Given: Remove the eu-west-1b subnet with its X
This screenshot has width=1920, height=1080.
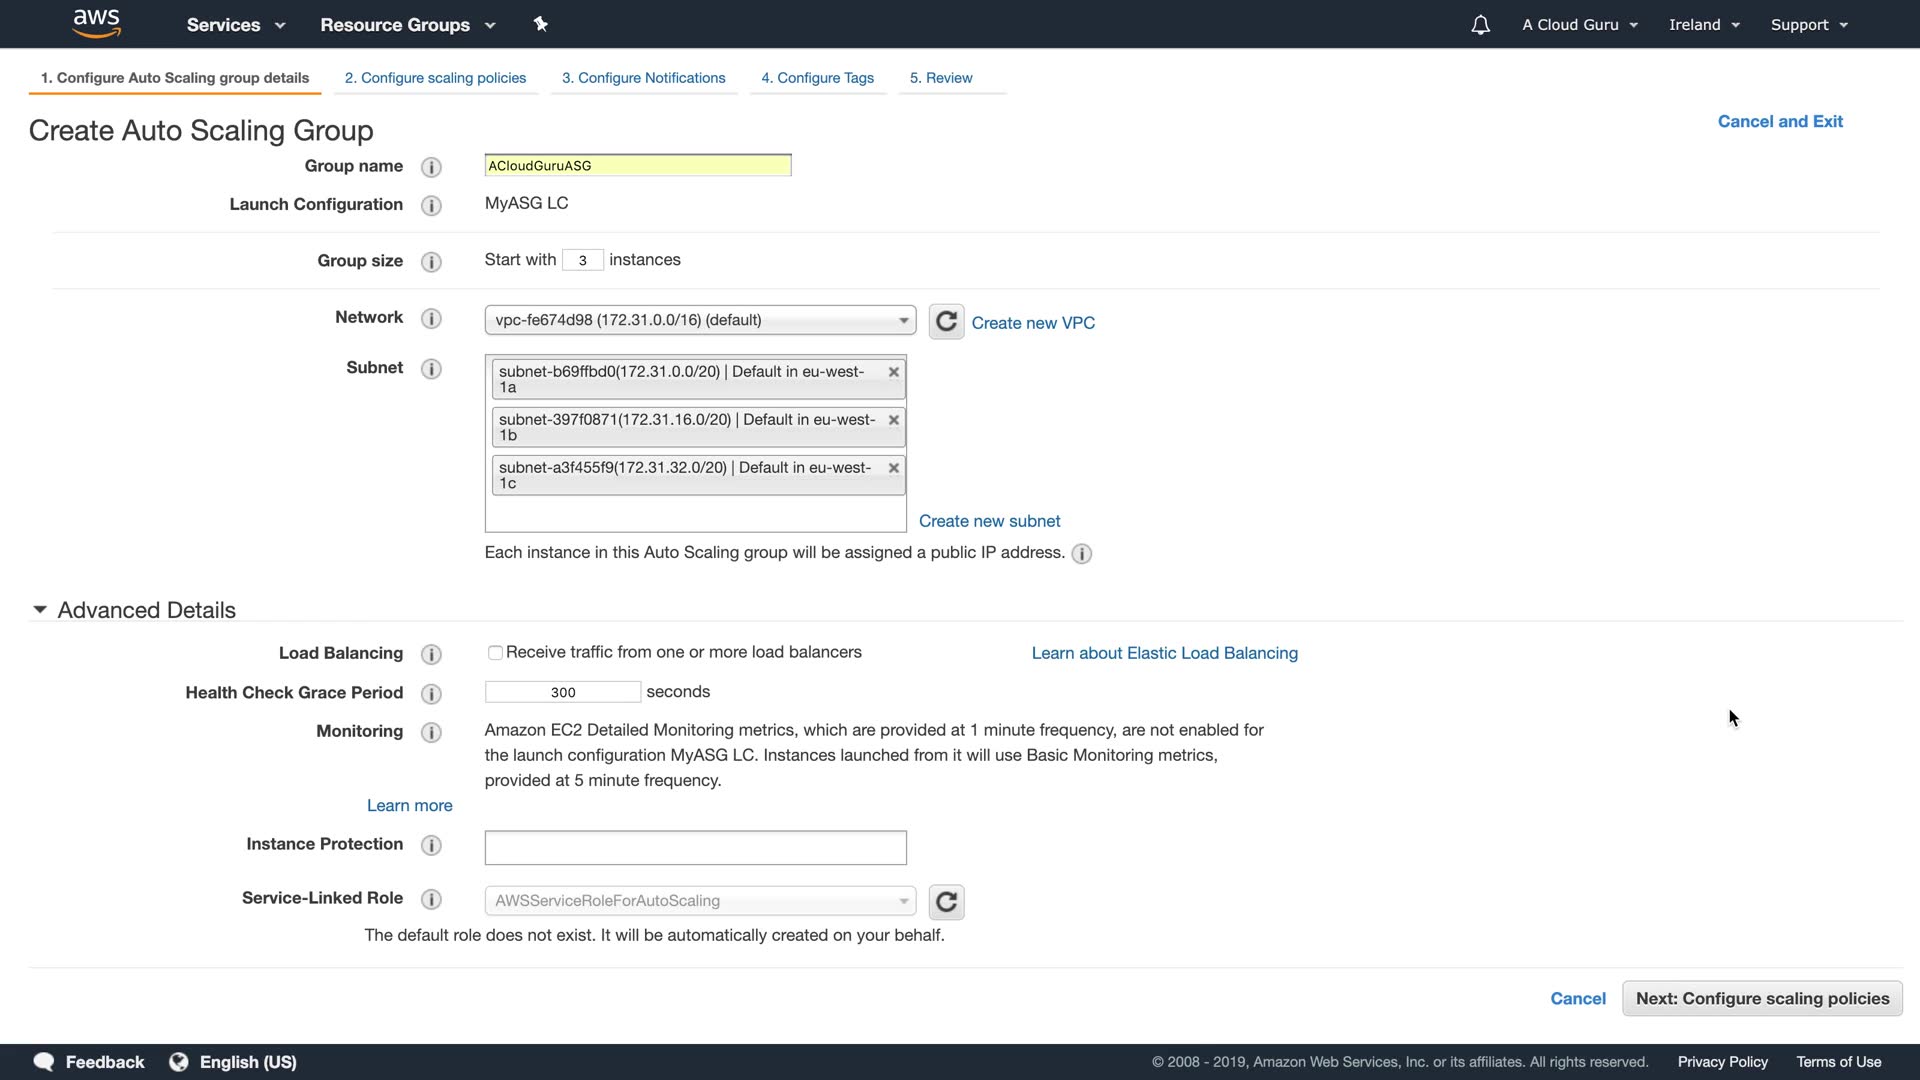Looking at the screenshot, I should click(894, 420).
